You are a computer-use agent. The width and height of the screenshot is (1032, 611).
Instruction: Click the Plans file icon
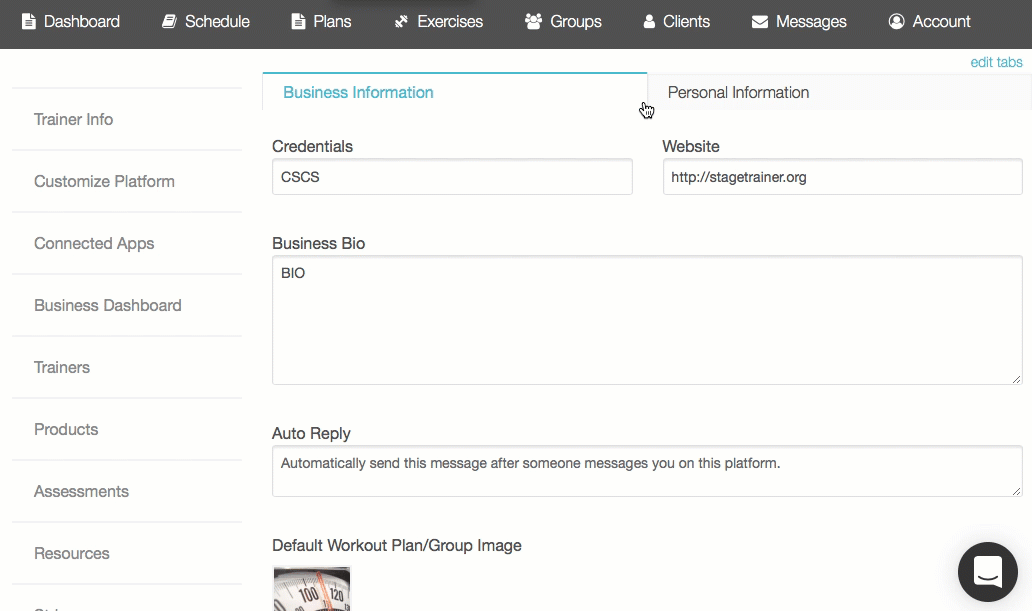click(x=298, y=22)
